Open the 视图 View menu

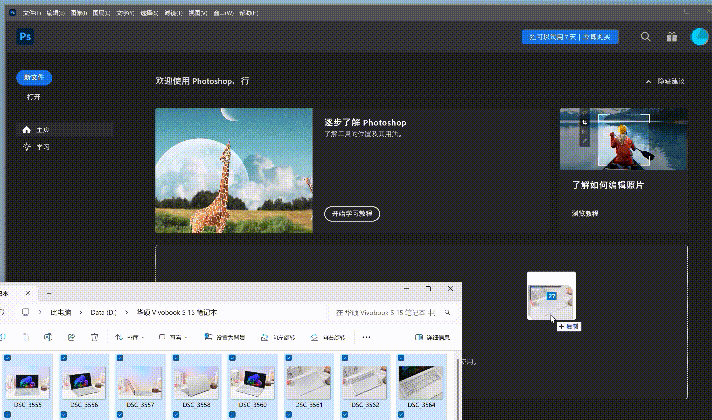[x=198, y=13]
